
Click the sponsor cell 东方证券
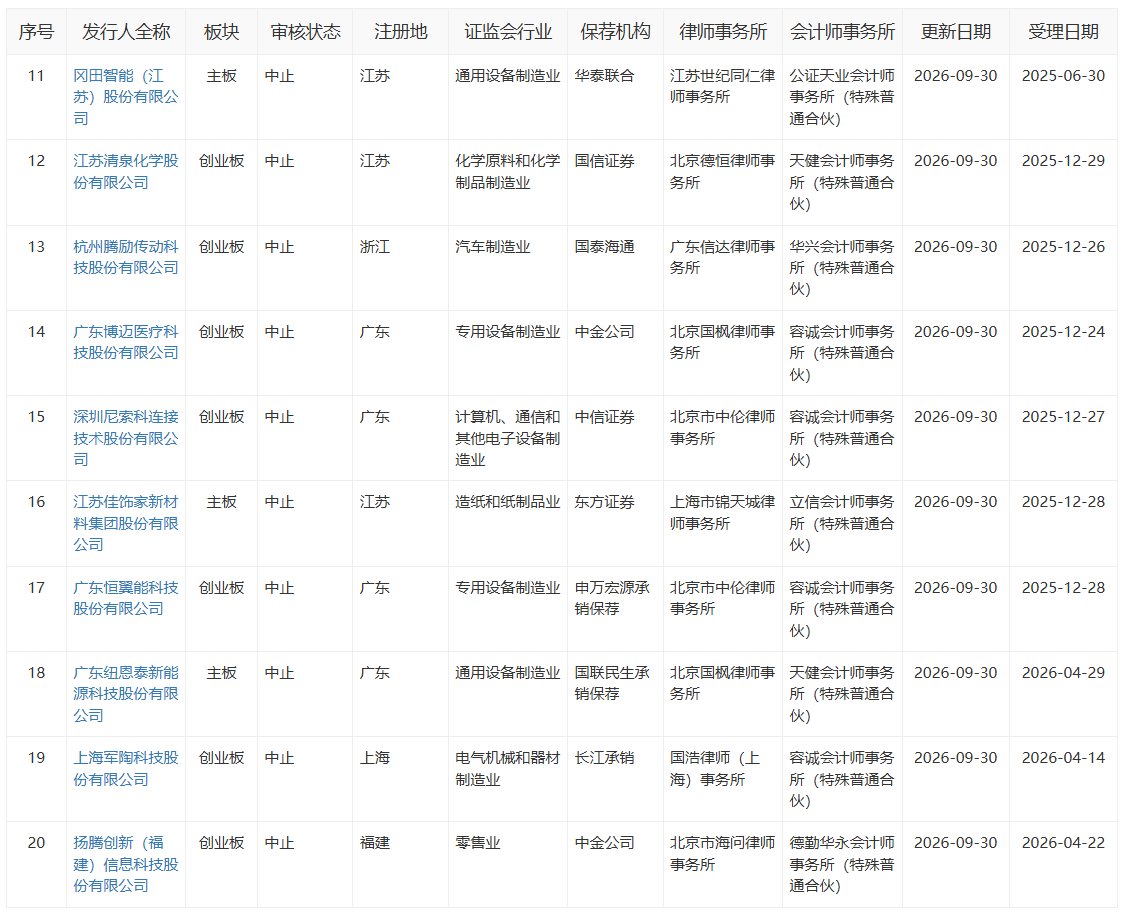(x=604, y=502)
